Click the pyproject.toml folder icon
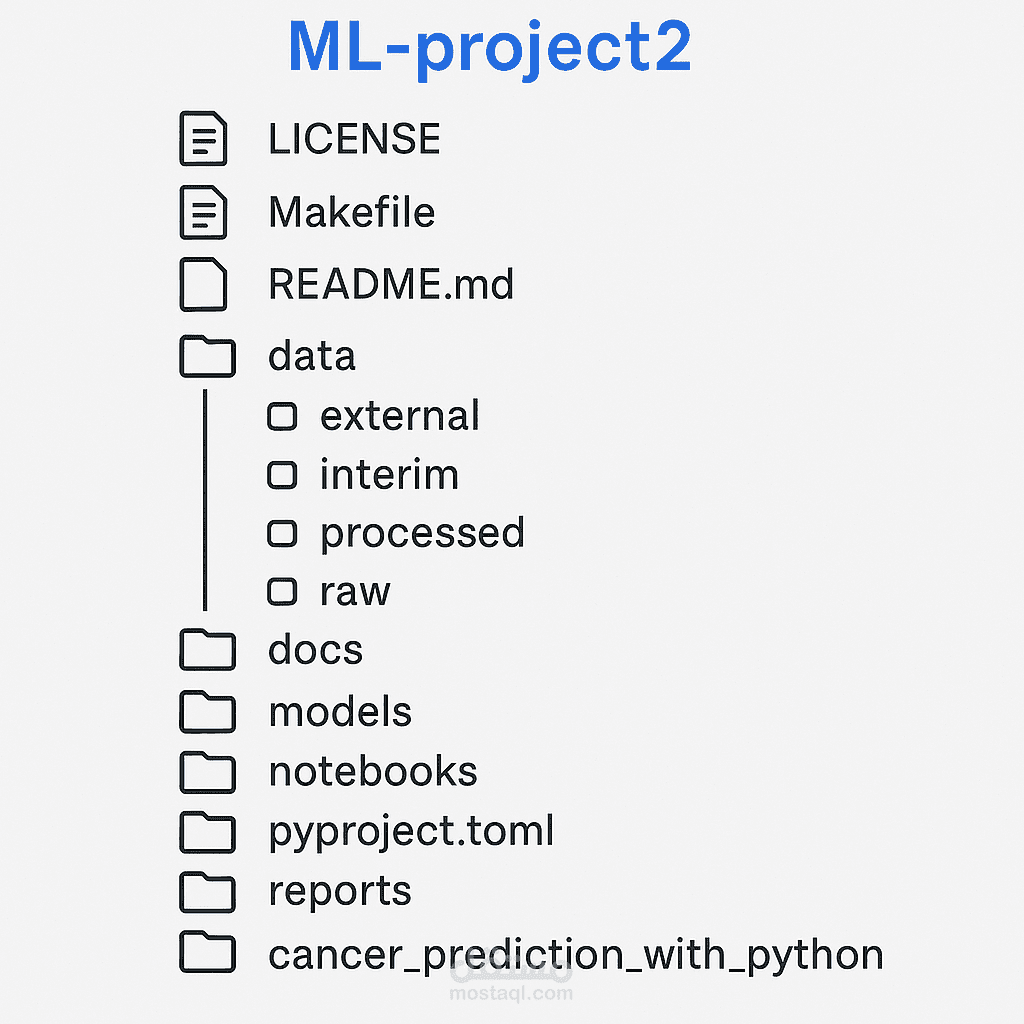 (x=207, y=832)
